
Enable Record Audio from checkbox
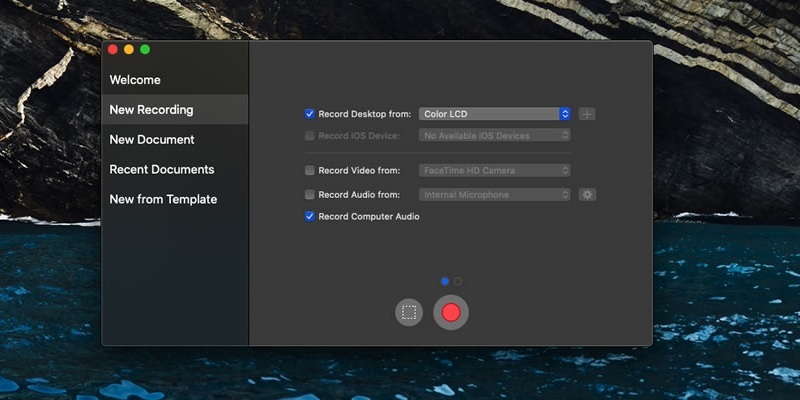(310, 194)
